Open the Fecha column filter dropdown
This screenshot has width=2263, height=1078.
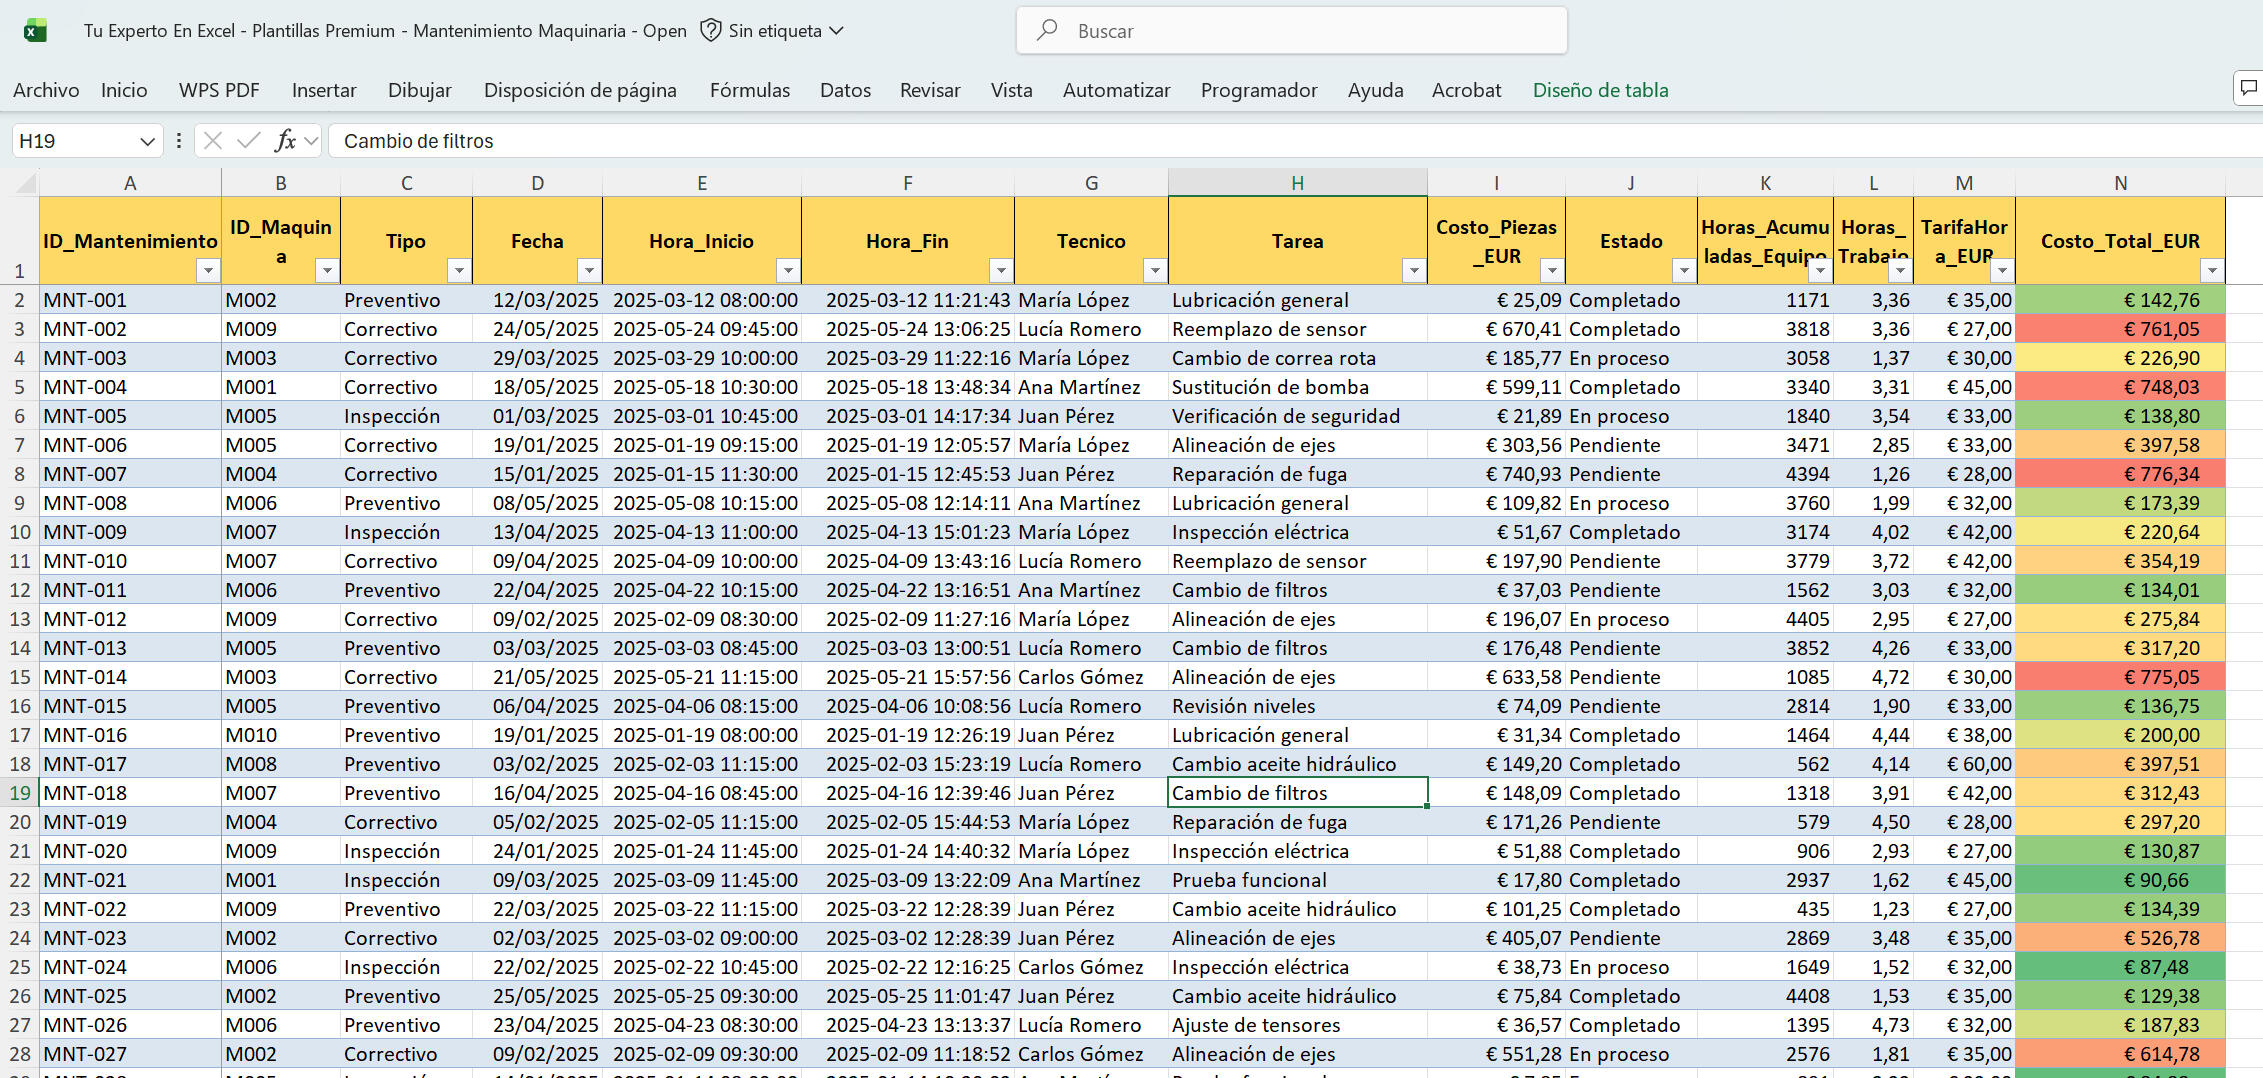[590, 270]
